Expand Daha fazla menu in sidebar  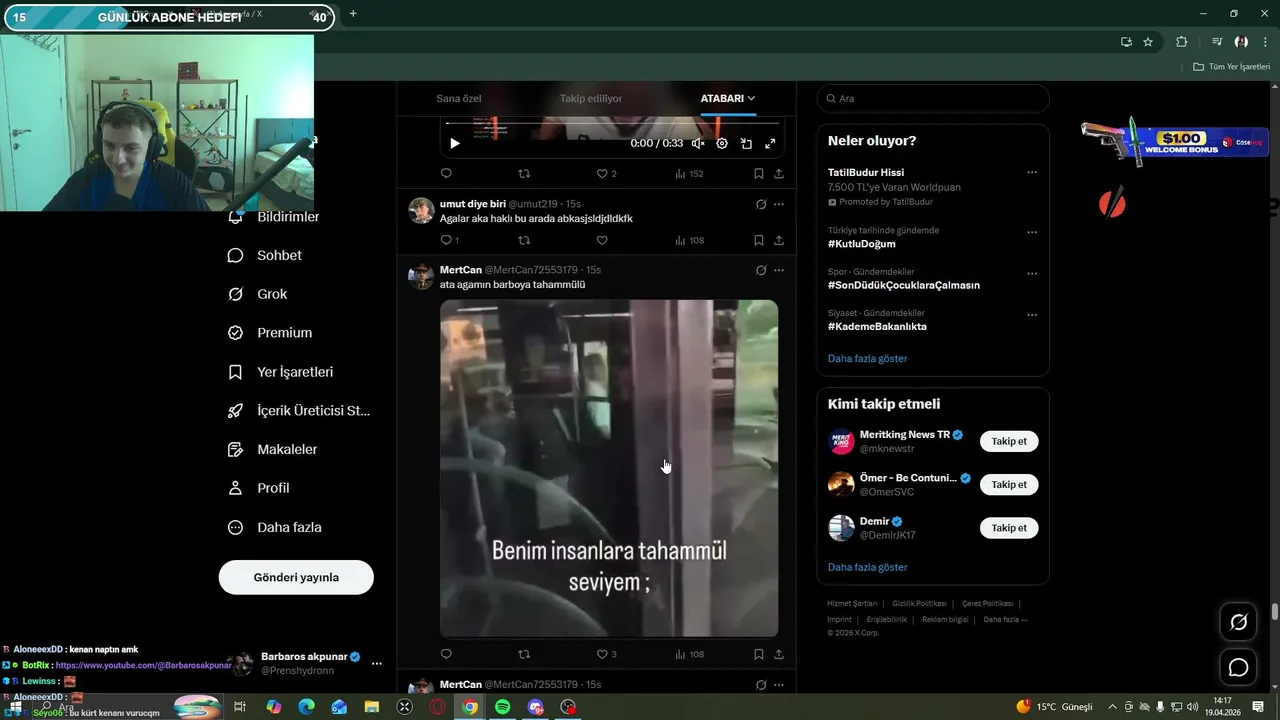tap(275, 527)
